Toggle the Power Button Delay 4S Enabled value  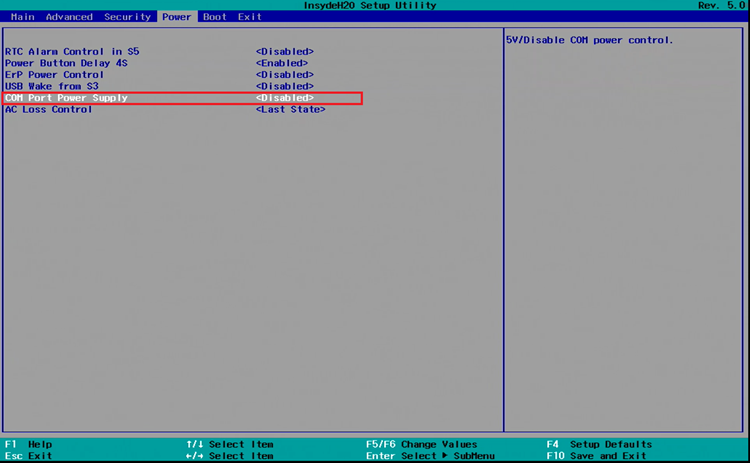(282, 63)
